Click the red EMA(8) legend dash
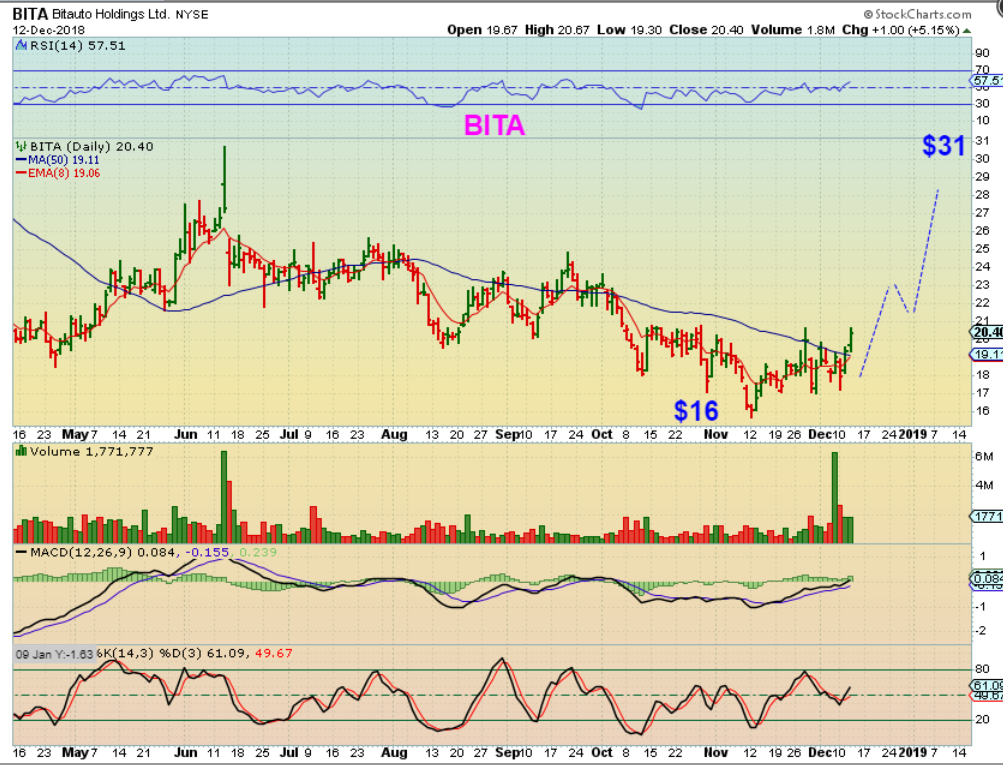Viewport: 1003px width, 765px height. tap(19, 173)
